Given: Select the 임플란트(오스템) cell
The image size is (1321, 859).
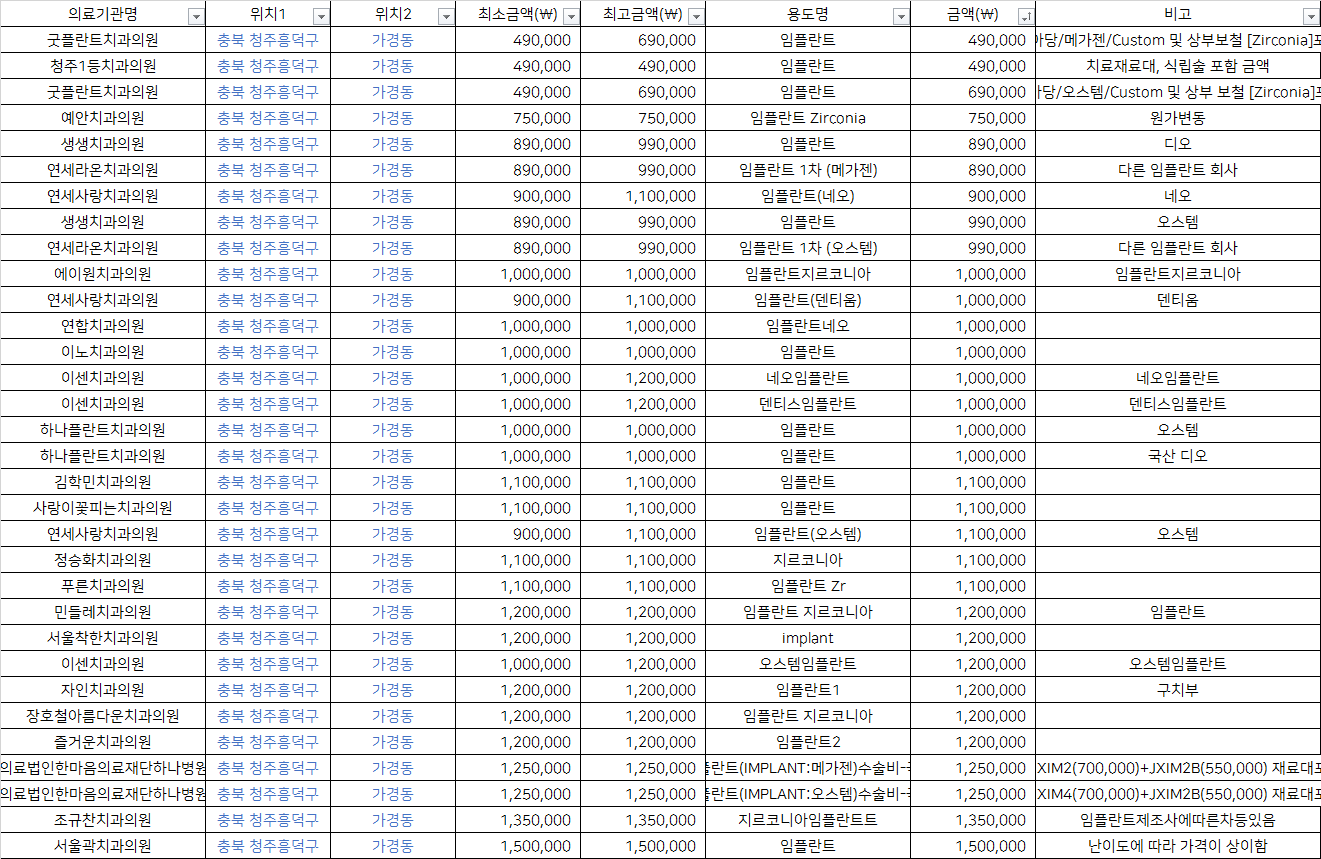Looking at the screenshot, I should click(x=808, y=534).
